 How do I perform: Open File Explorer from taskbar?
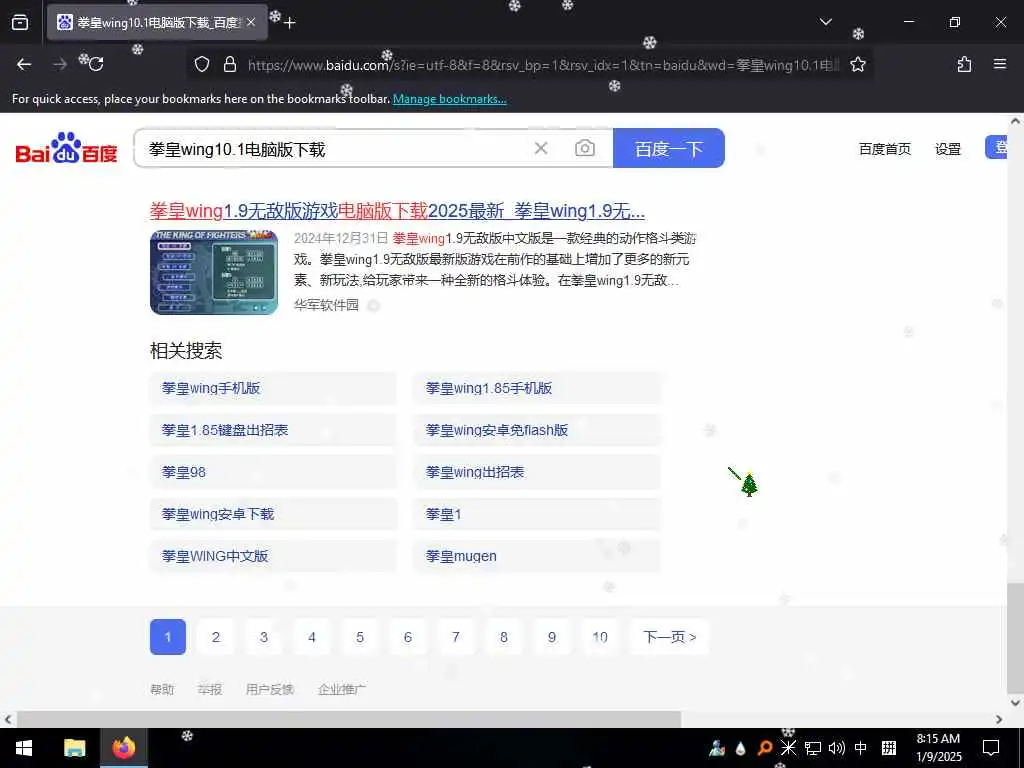tap(74, 748)
